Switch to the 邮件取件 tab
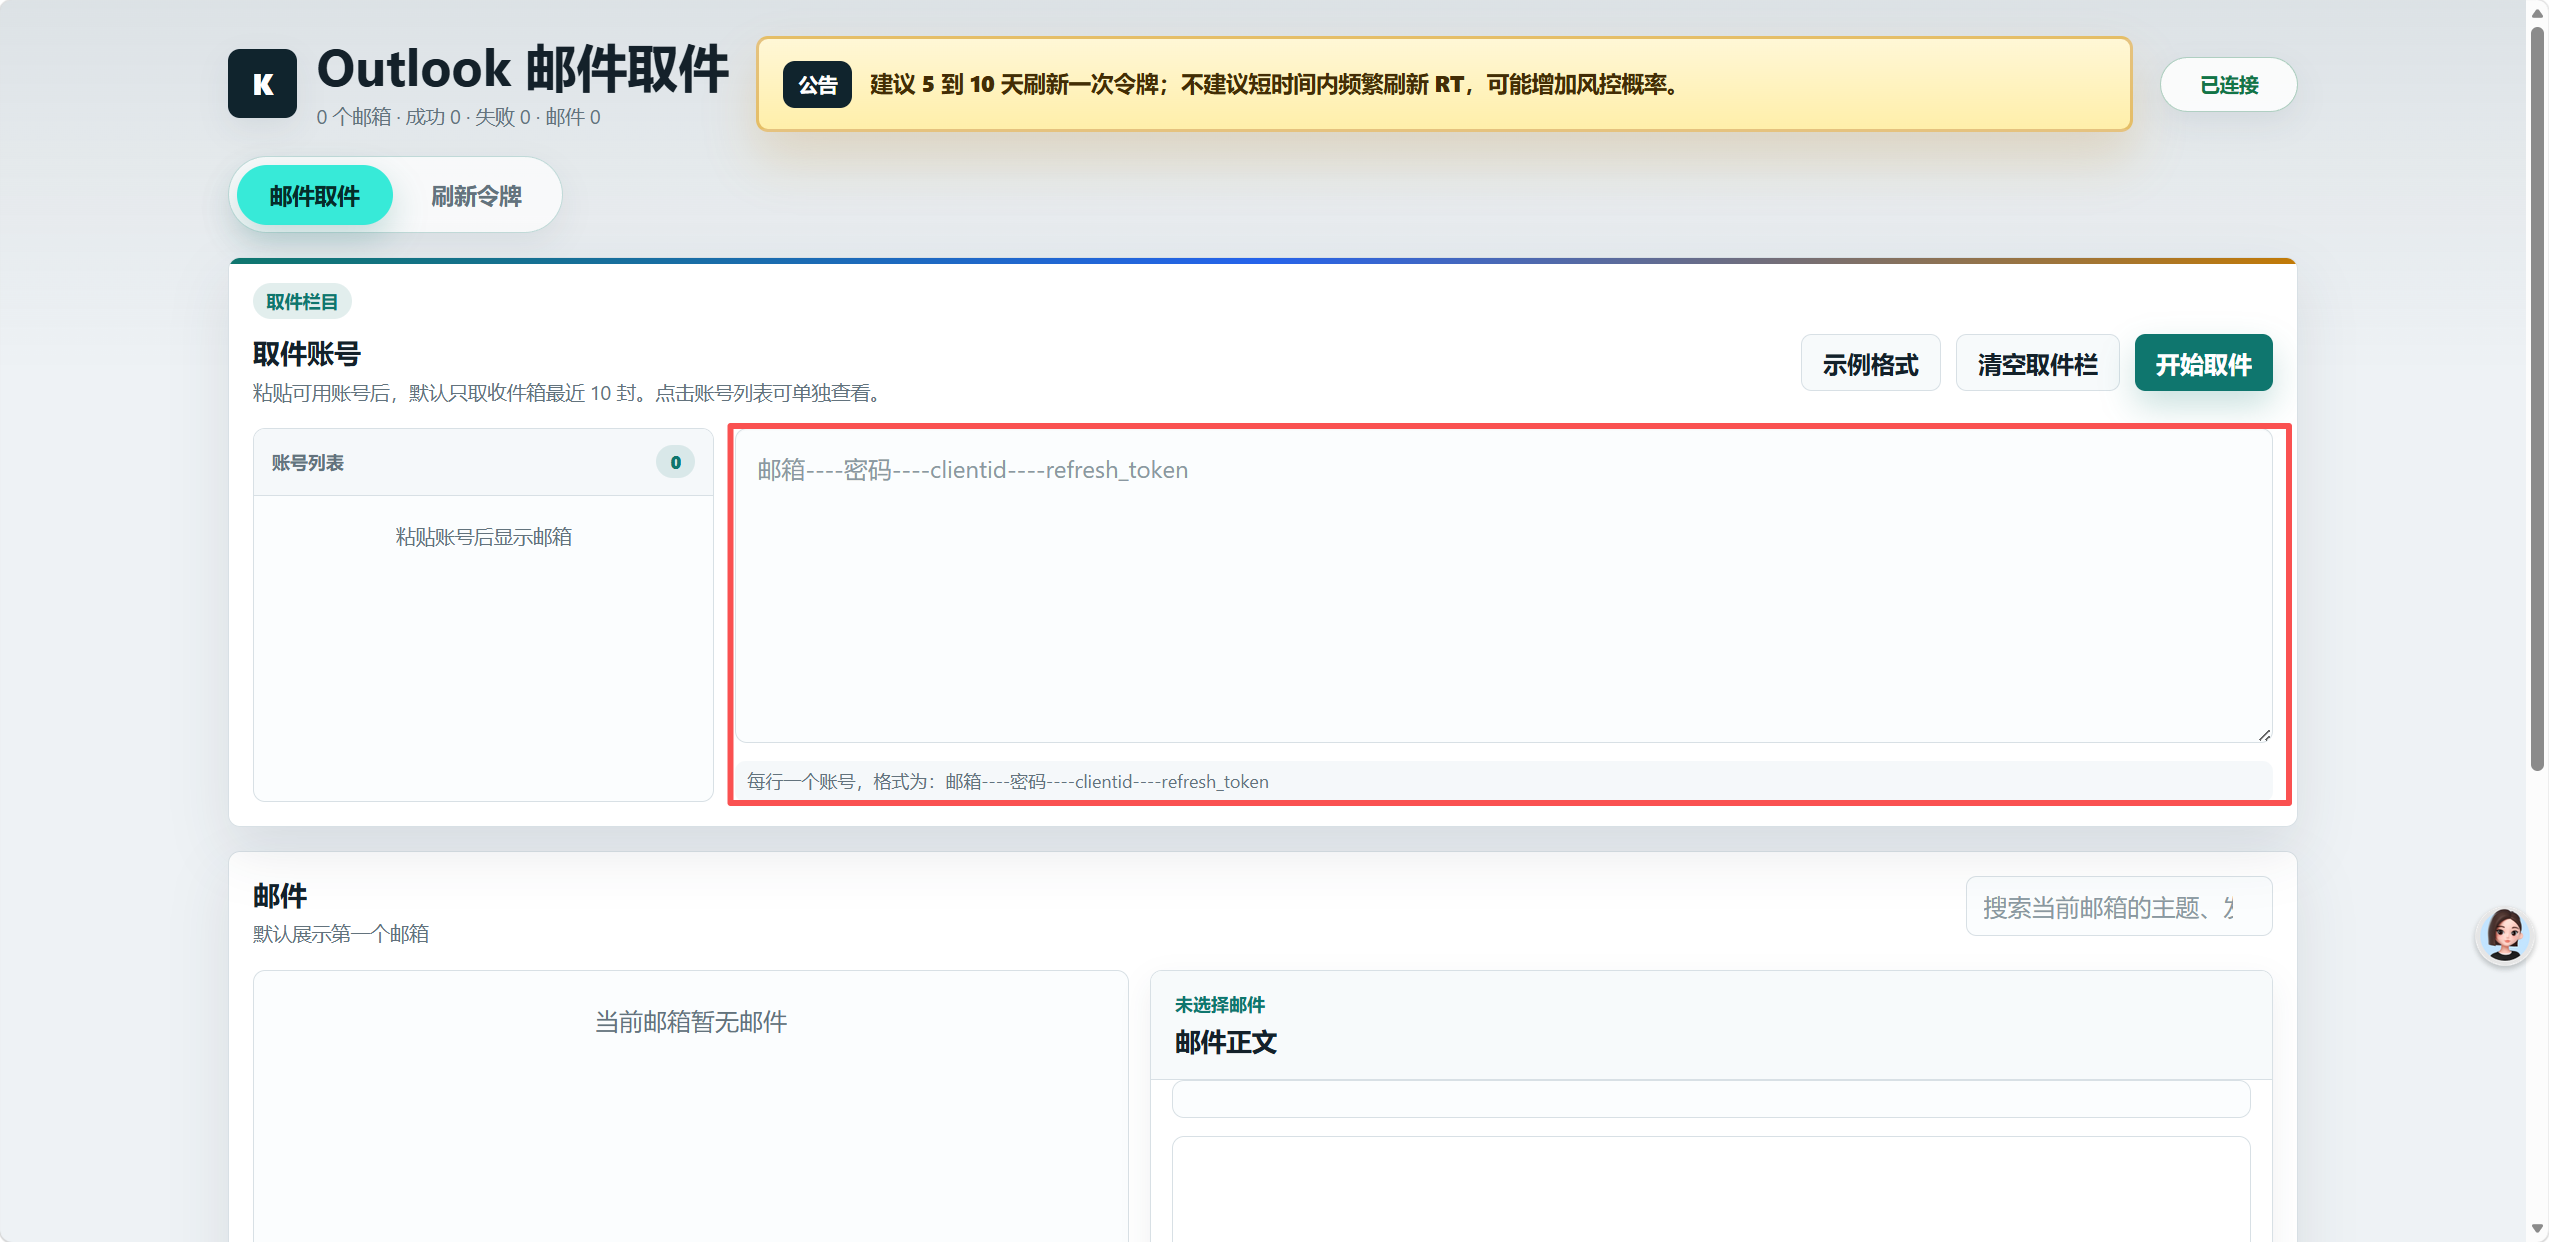The height and width of the screenshot is (1242, 2549). [x=314, y=196]
